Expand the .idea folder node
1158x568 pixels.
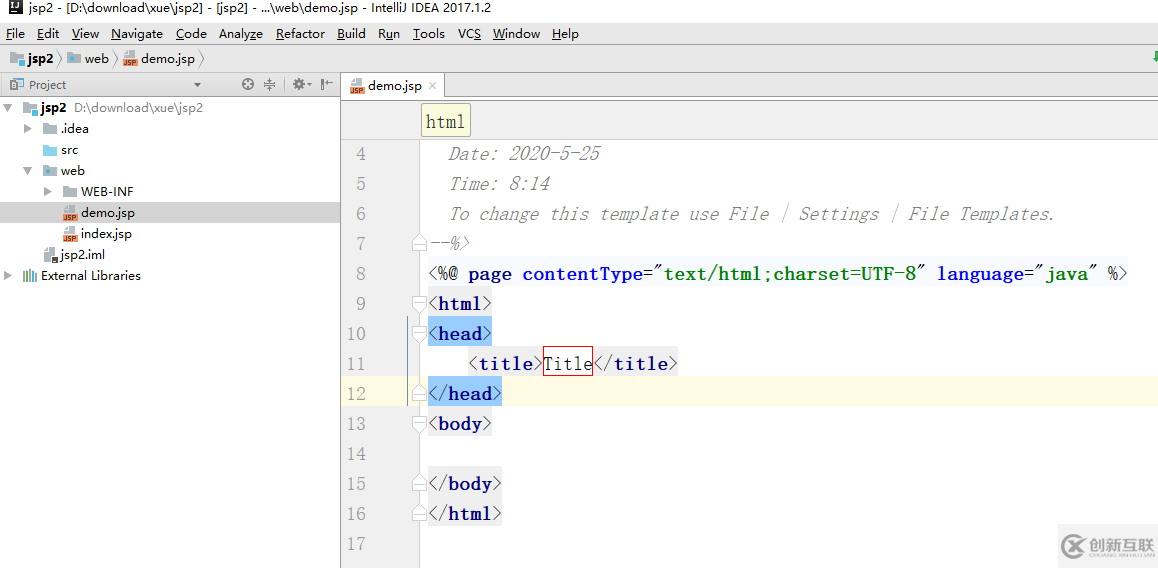pyautogui.click(x=28, y=129)
